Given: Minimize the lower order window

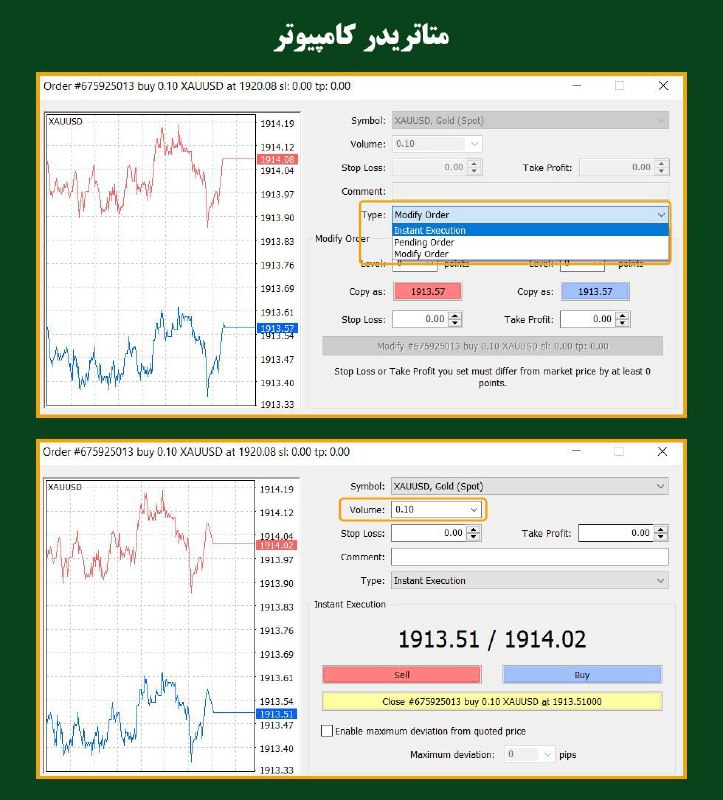Looking at the screenshot, I should click(577, 452).
